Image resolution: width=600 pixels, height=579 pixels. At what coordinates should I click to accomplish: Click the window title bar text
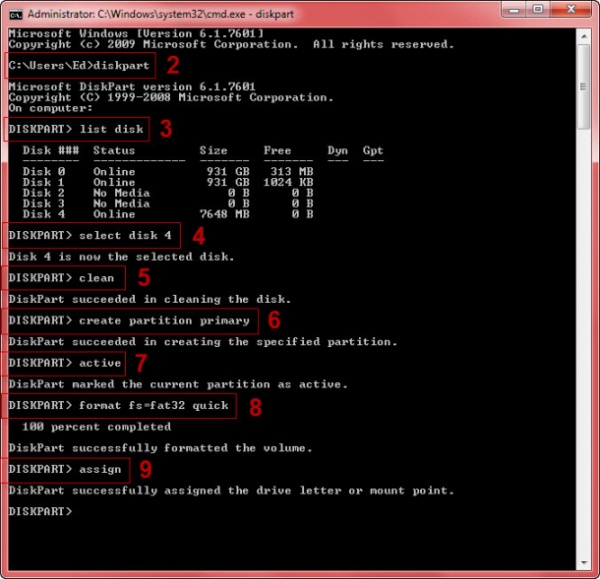coord(161,15)
